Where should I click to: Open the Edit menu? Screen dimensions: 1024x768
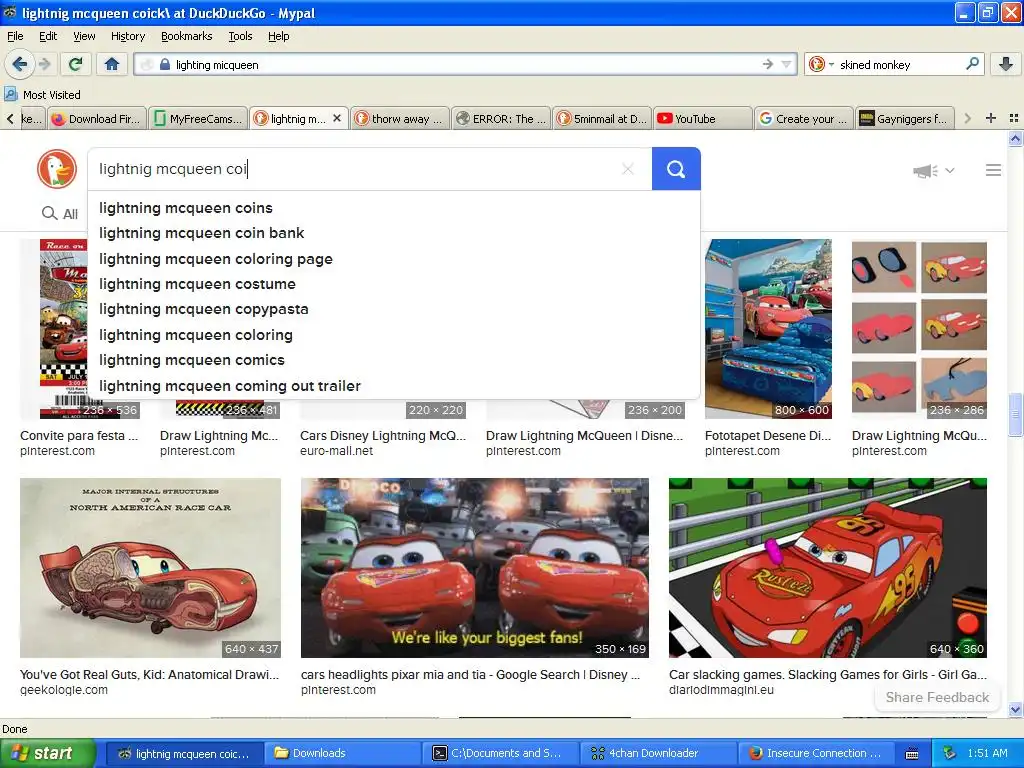(48, 36)
